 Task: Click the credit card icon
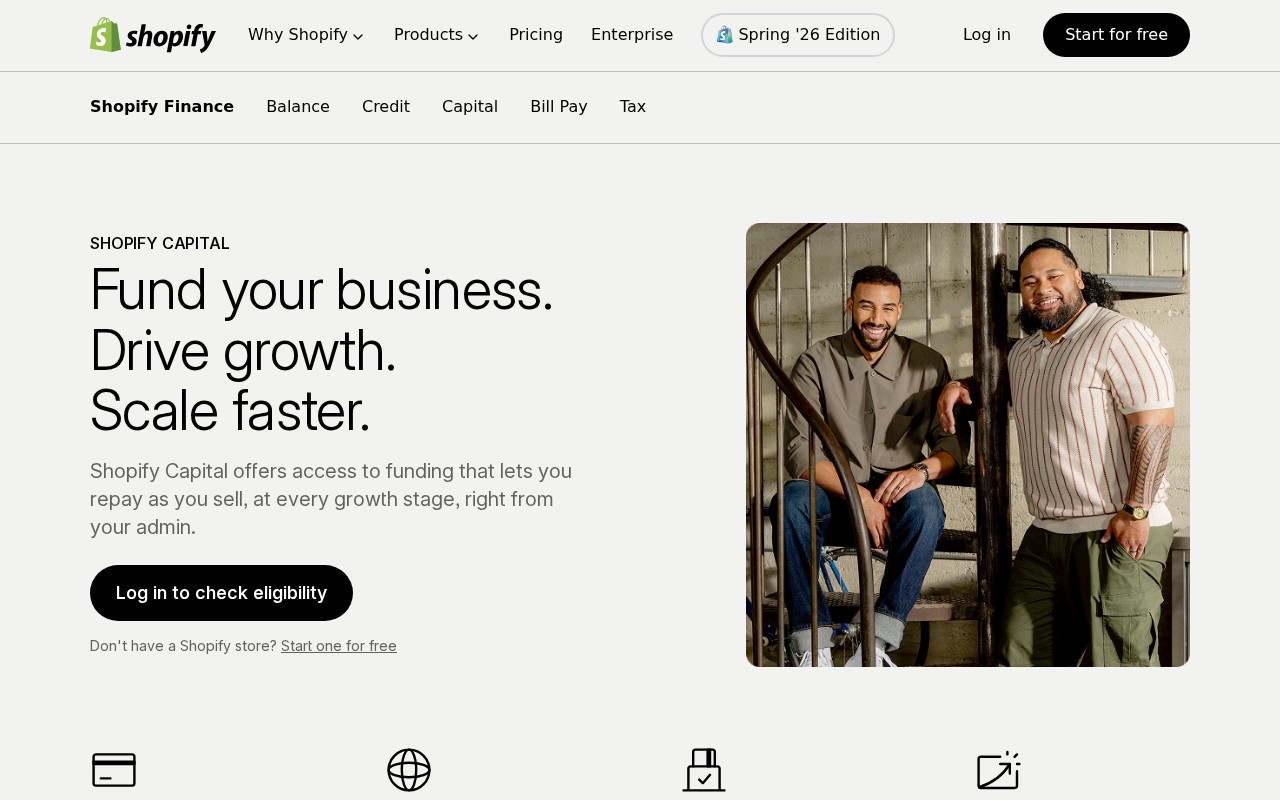click(114, 770)
